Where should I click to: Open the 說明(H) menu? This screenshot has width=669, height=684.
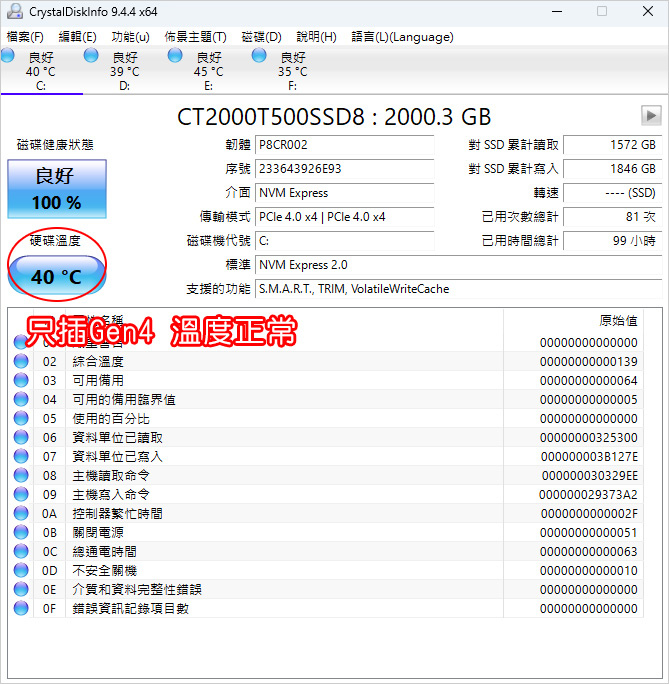(x=316, y=37)
